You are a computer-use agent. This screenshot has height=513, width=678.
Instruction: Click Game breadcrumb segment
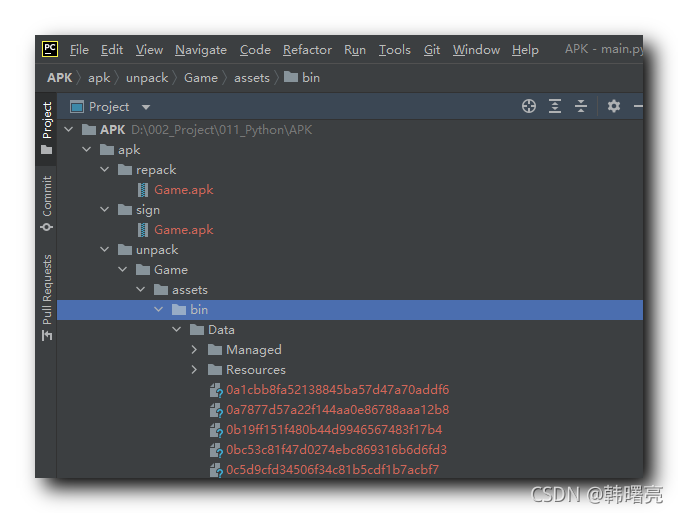201,78
